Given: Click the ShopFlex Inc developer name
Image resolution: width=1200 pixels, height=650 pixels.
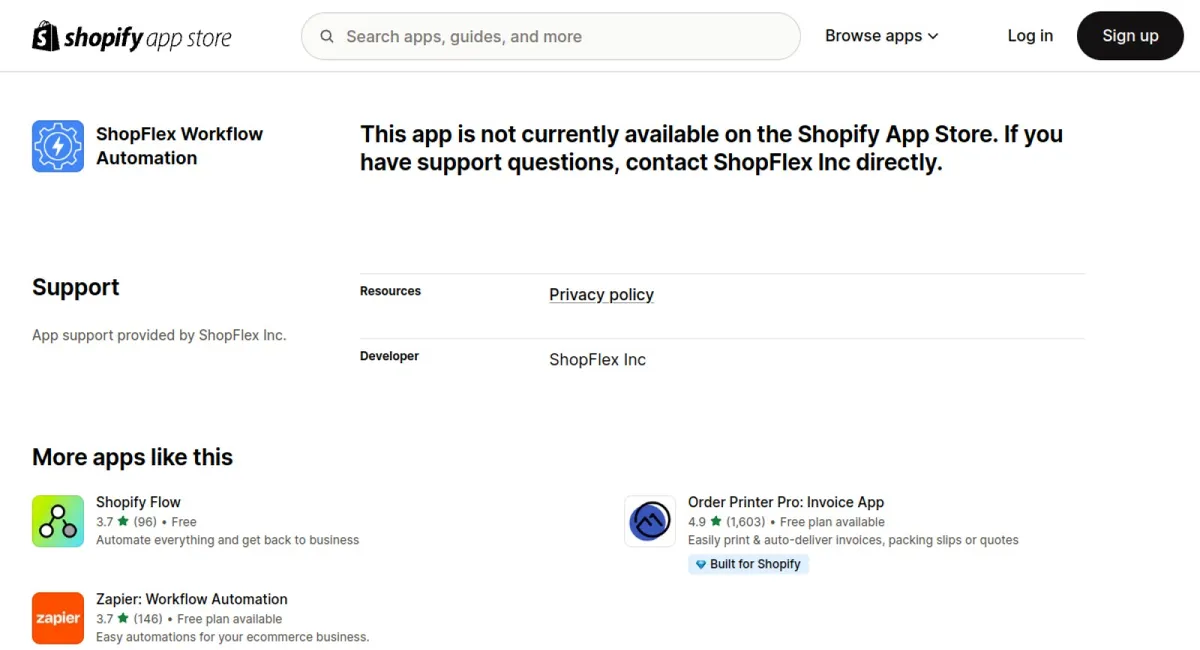Looking at the screenshot, I should (x=597, y=359).
